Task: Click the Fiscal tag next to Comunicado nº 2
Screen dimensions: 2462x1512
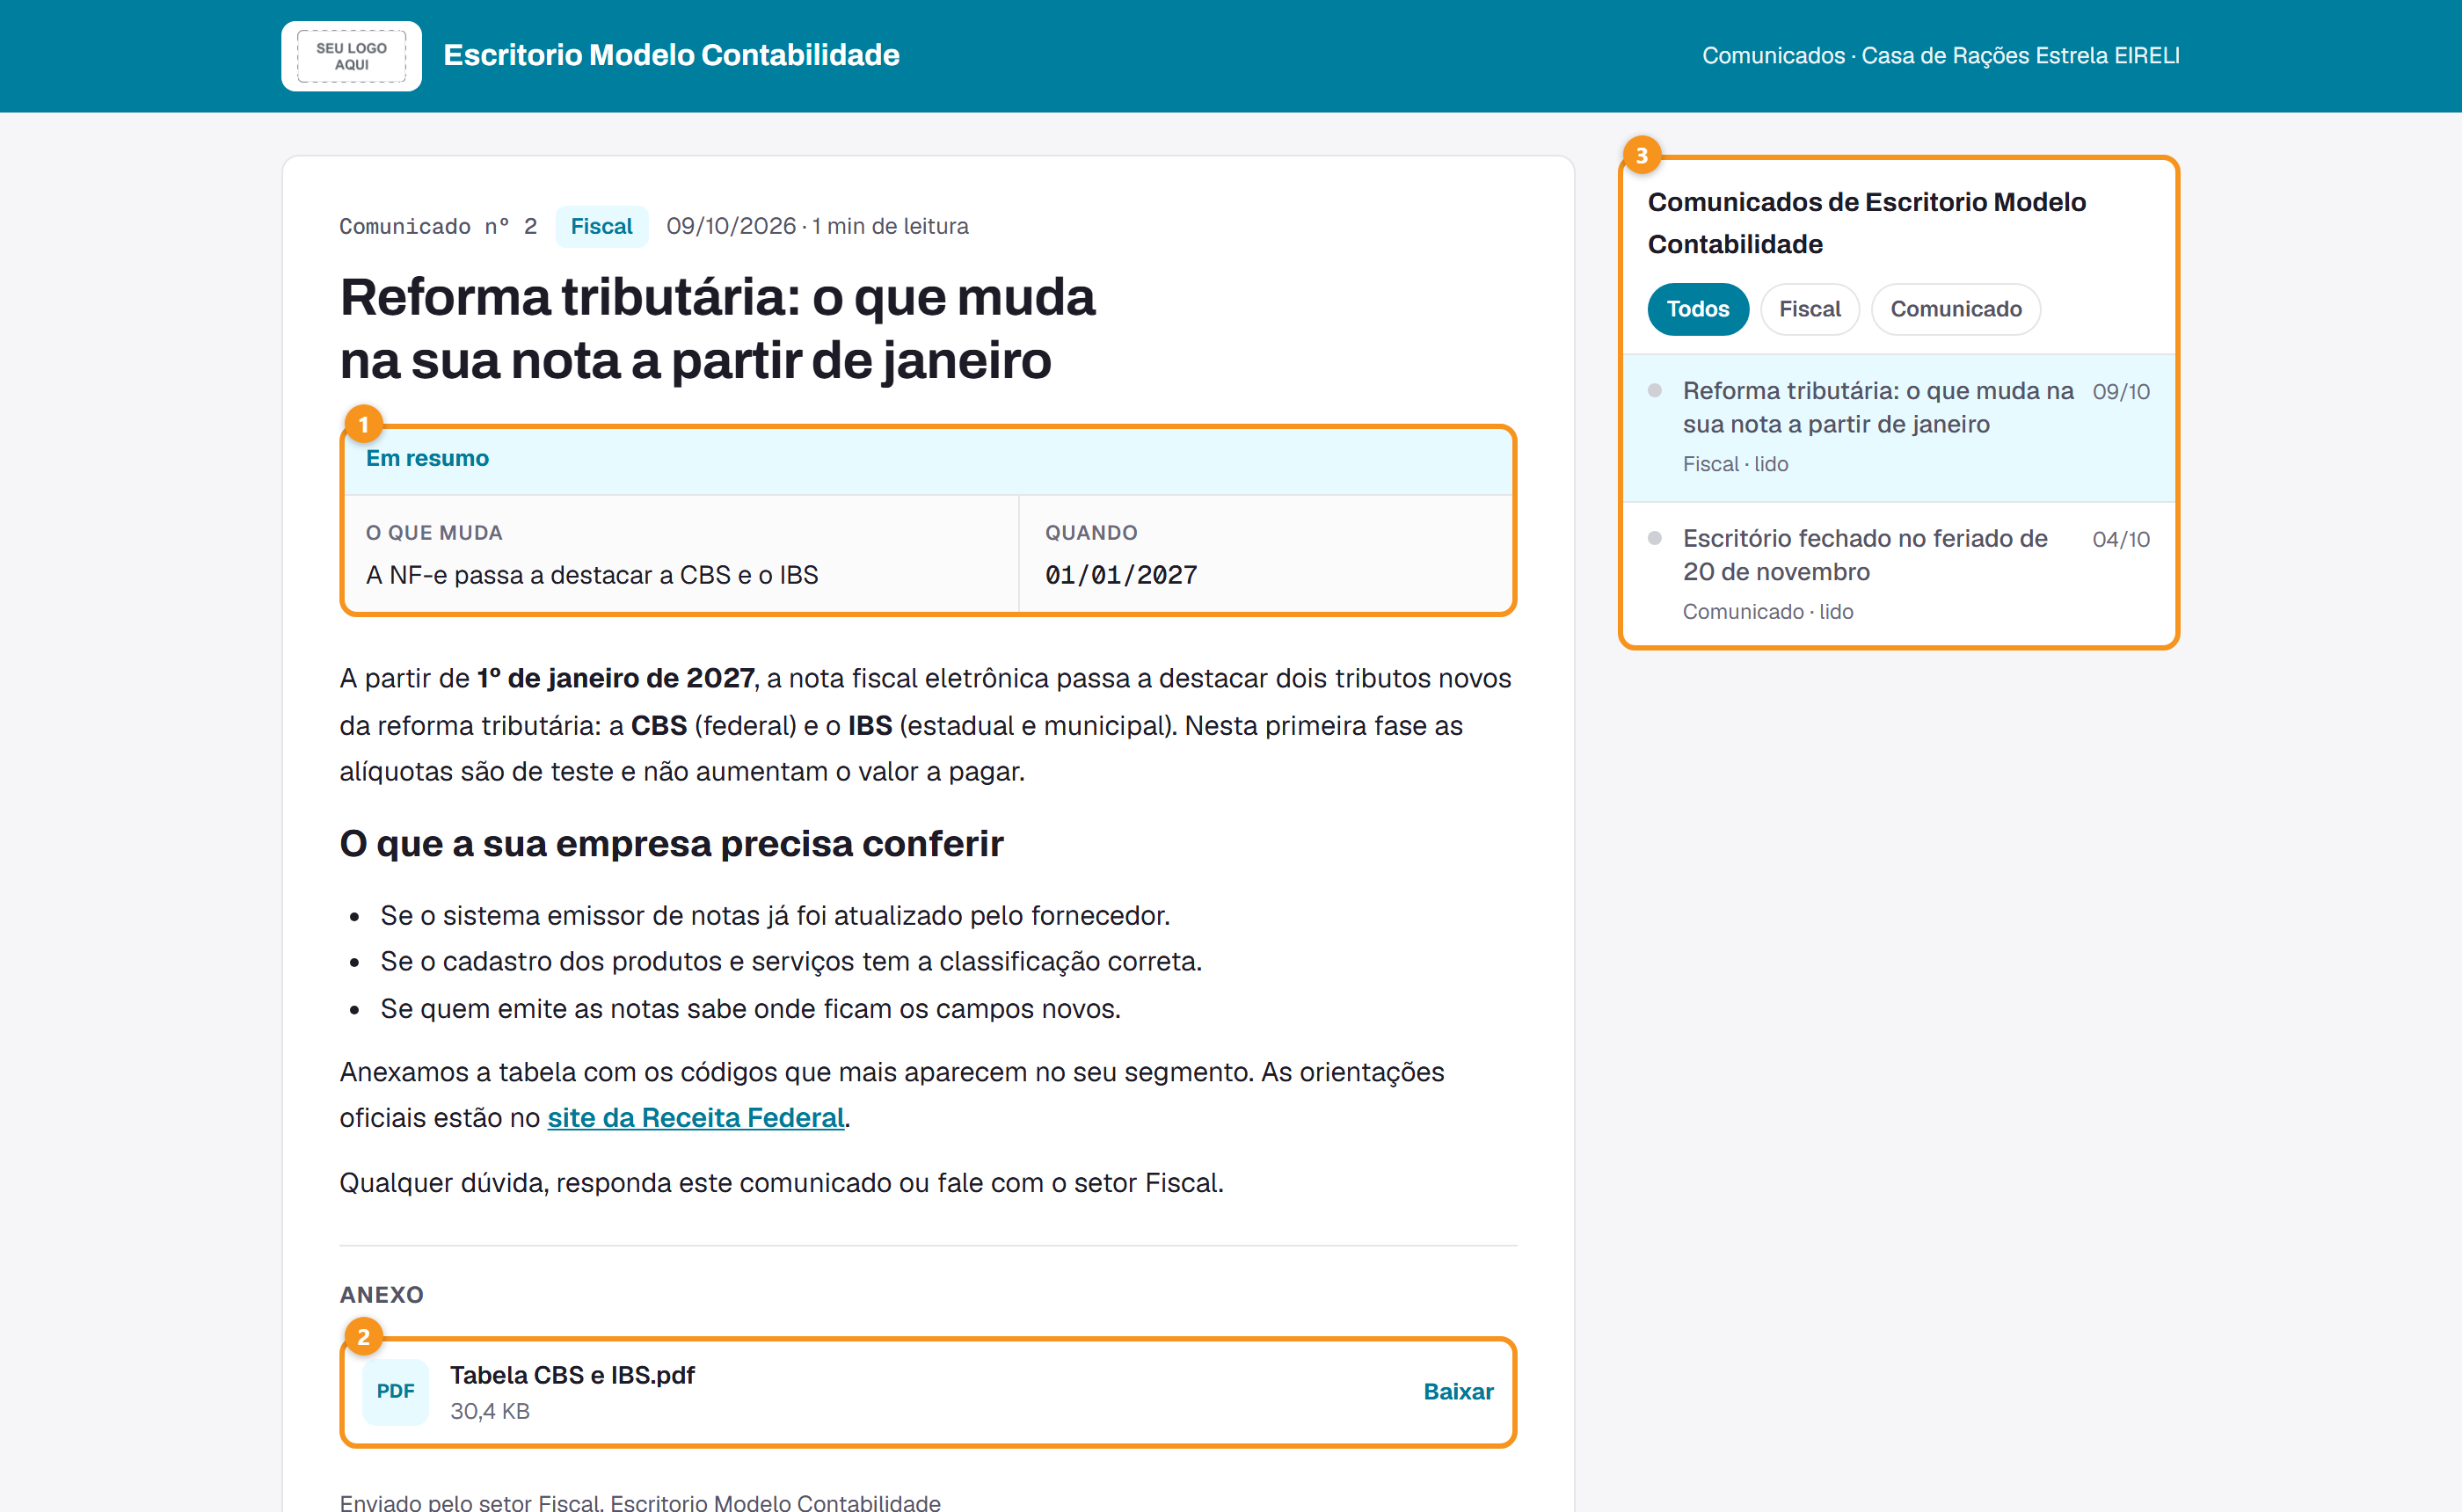Action: point(601,226)
